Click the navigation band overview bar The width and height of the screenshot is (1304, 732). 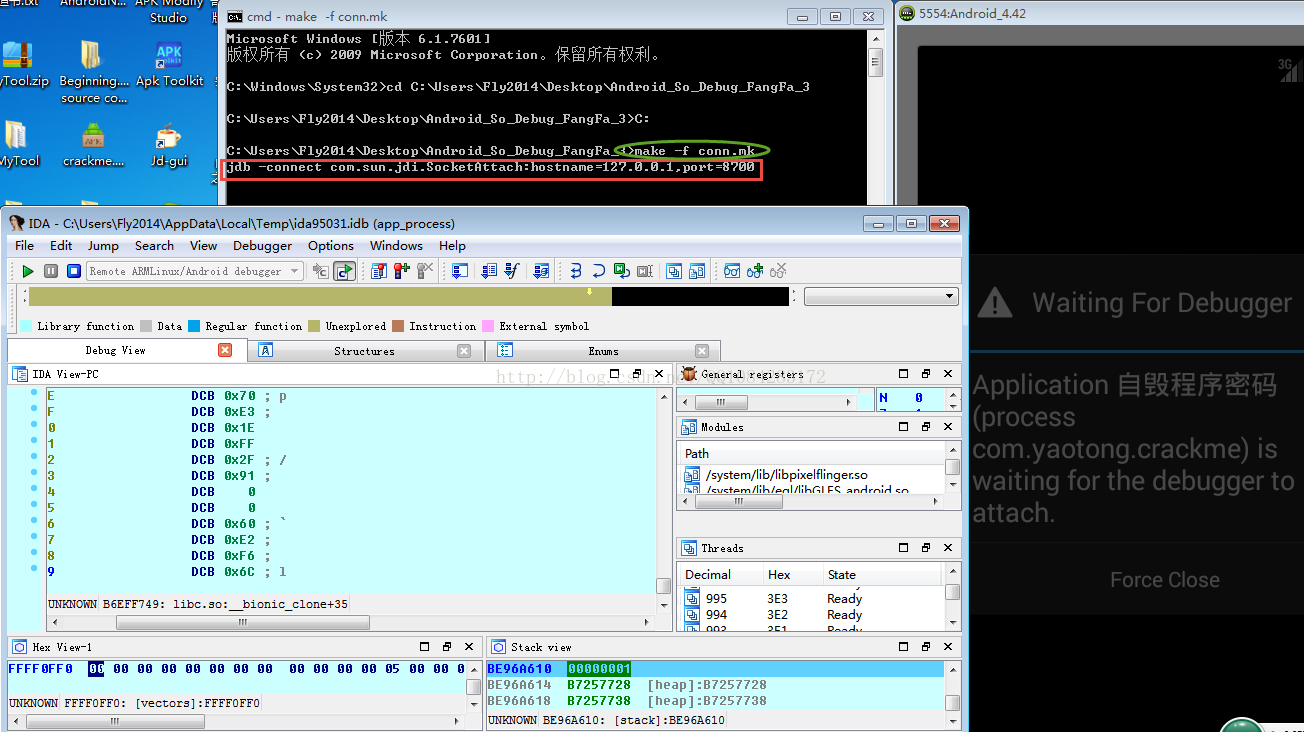coord(408,297)
